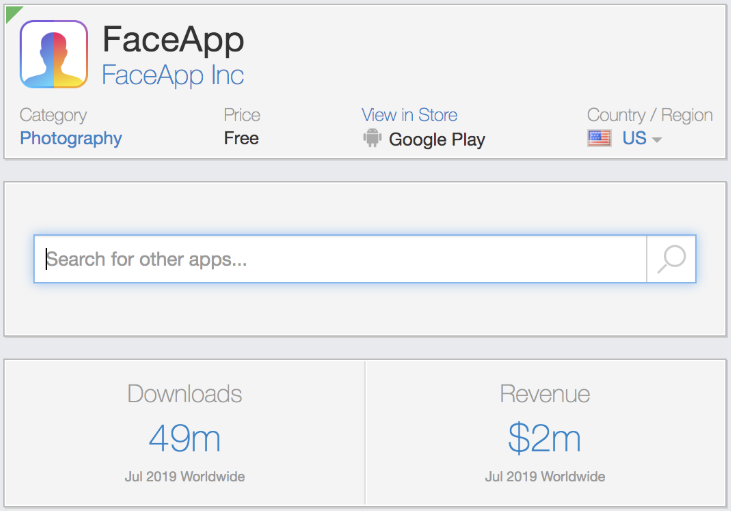The image size is (731, 511).
Task: Click the Android robot store icon
Action: coord(372,138)
